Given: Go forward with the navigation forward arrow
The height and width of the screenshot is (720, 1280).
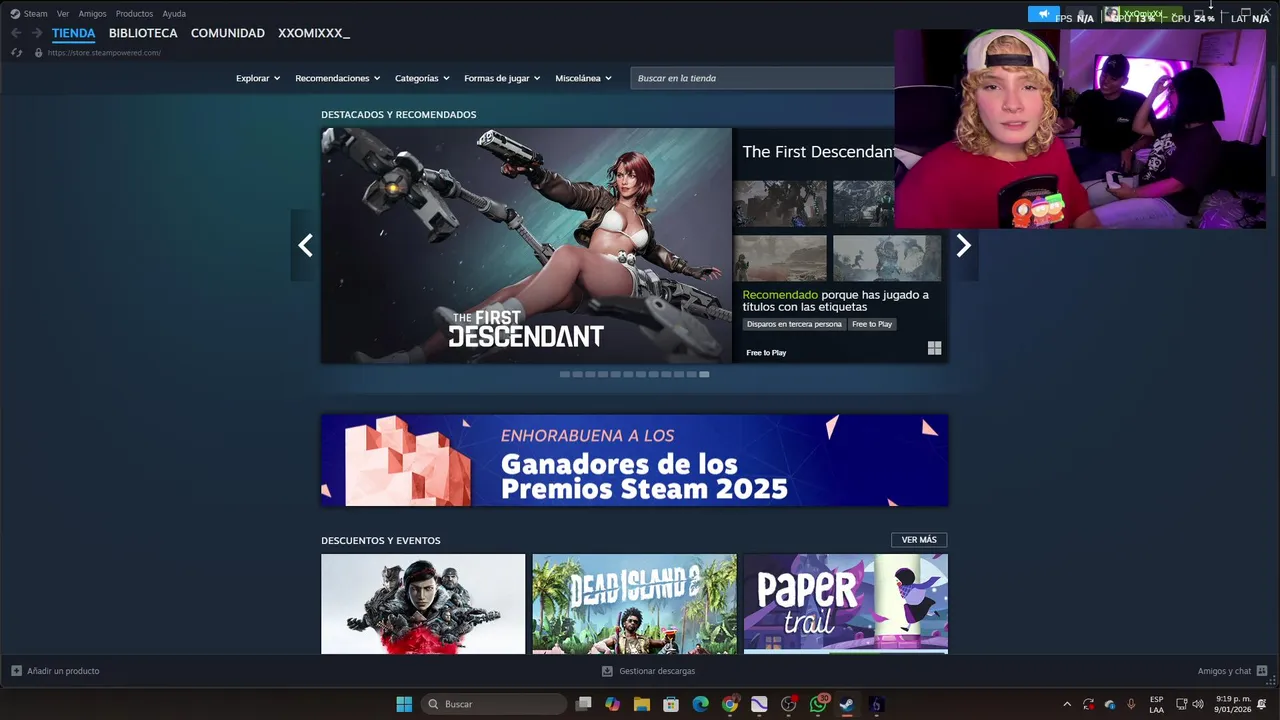Looking at the screenshot, I should point(37,33).
